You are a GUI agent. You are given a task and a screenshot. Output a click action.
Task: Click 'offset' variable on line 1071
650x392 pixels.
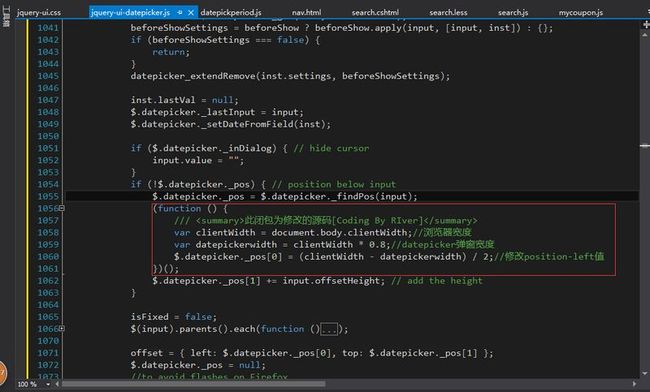coord(146,353)
